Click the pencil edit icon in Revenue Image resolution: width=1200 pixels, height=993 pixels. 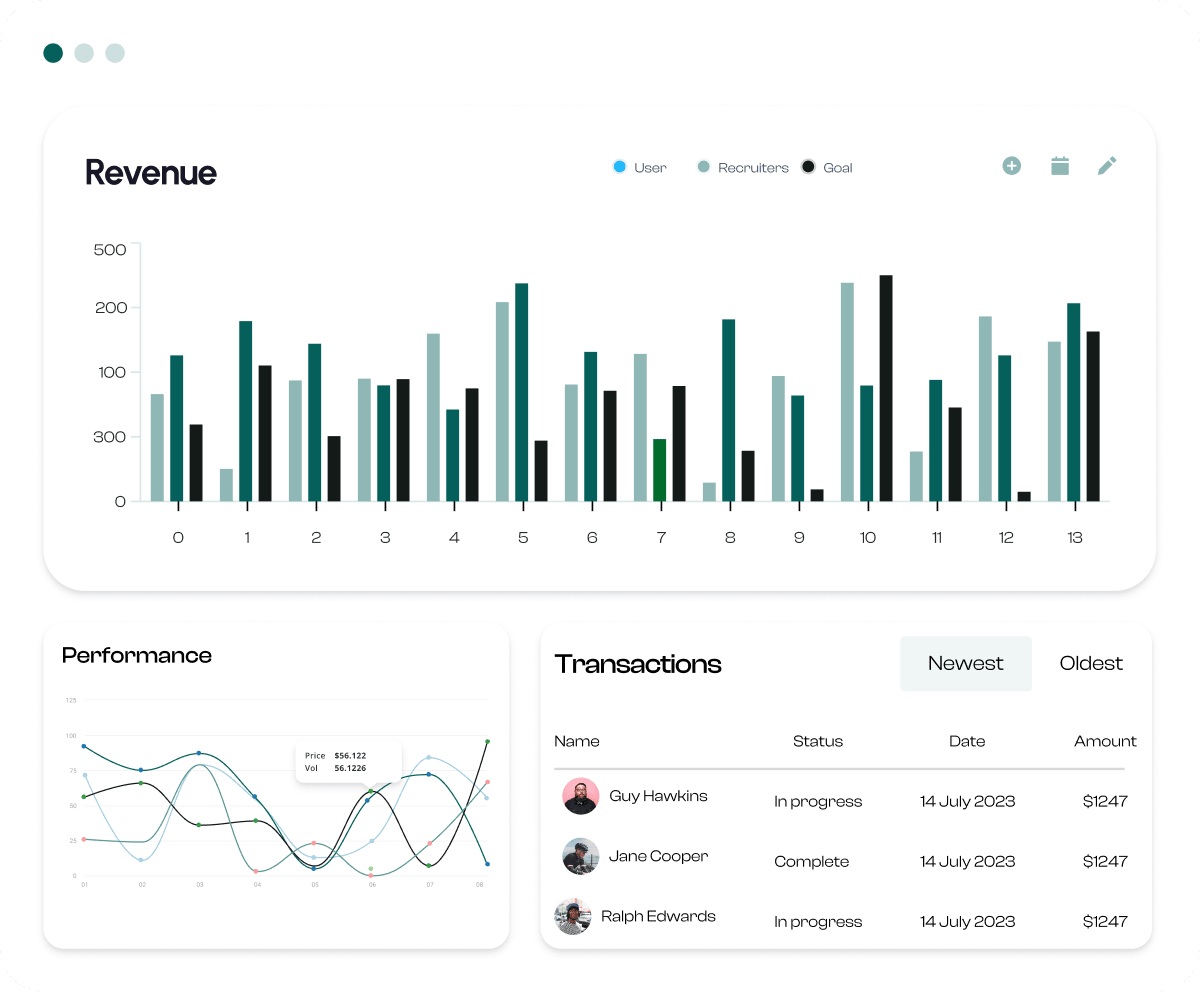click(1107, 166)
